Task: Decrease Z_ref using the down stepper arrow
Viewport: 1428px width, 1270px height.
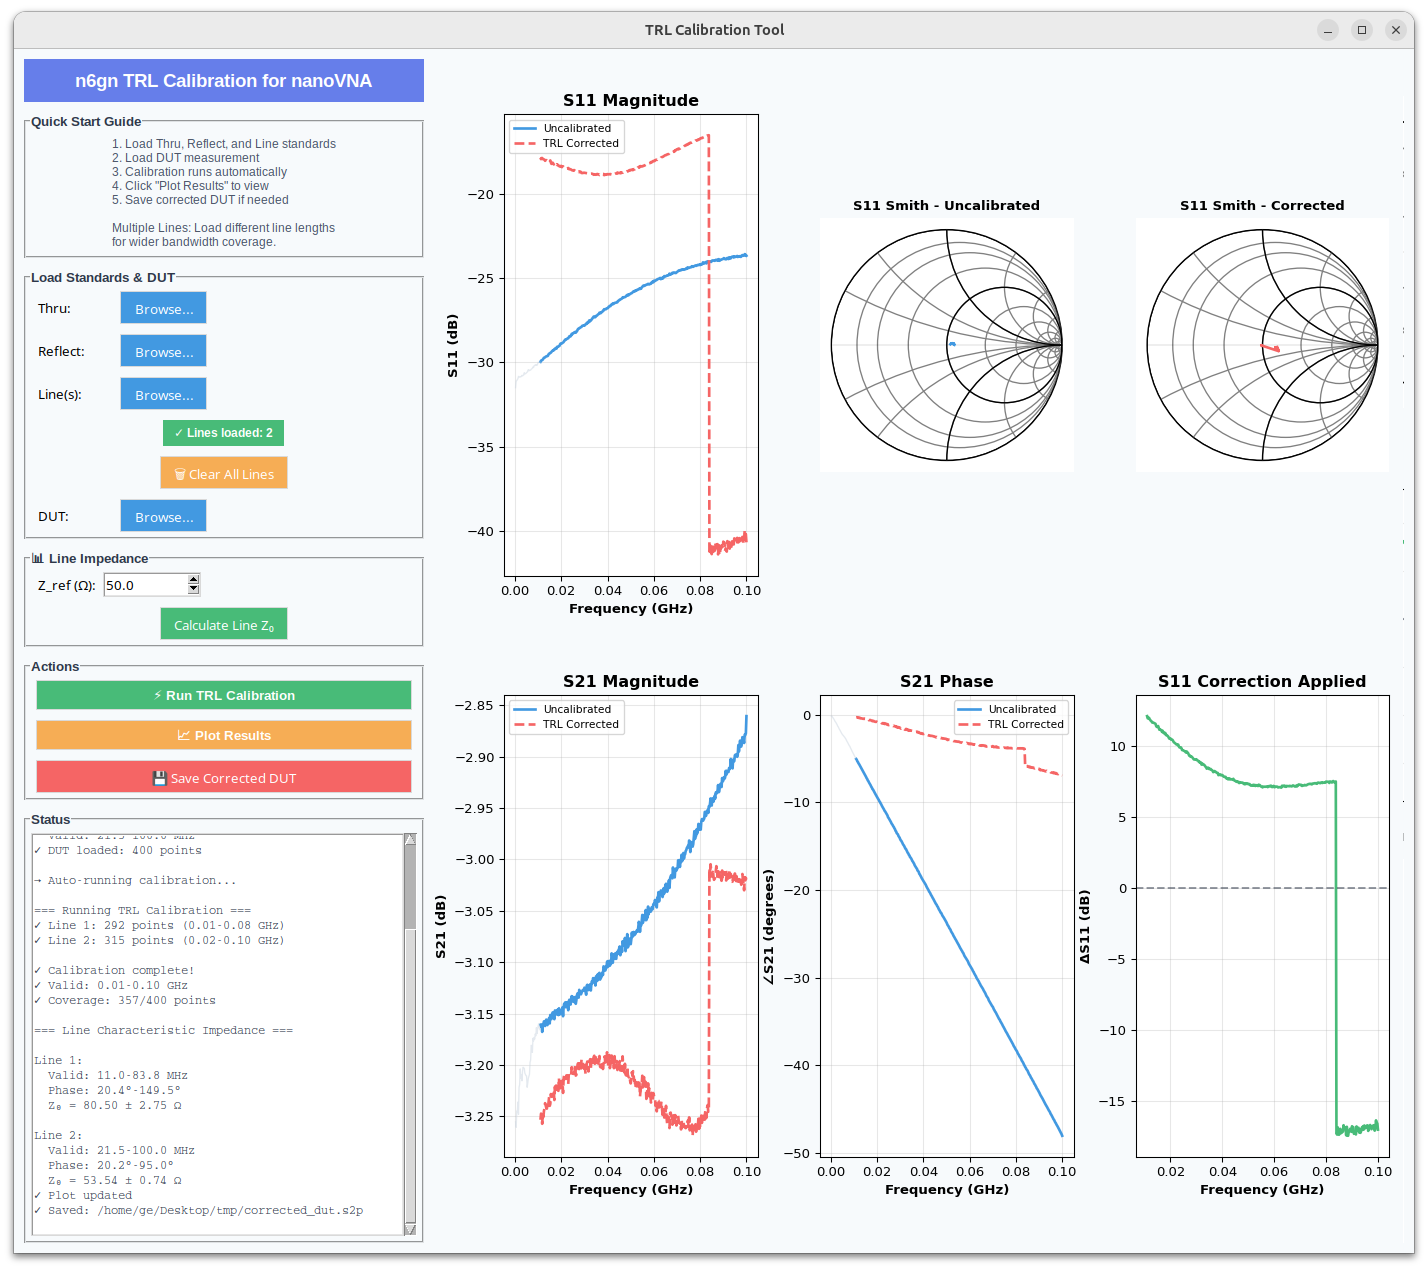Action: pyautogui.click(x=194, y=590)
